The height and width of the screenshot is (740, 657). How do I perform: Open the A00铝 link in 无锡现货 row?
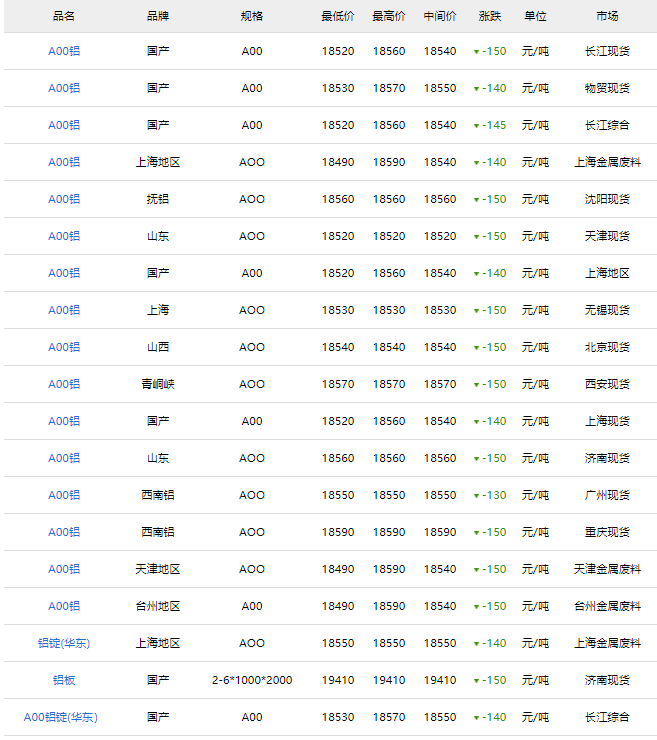(x=64, y=310)
